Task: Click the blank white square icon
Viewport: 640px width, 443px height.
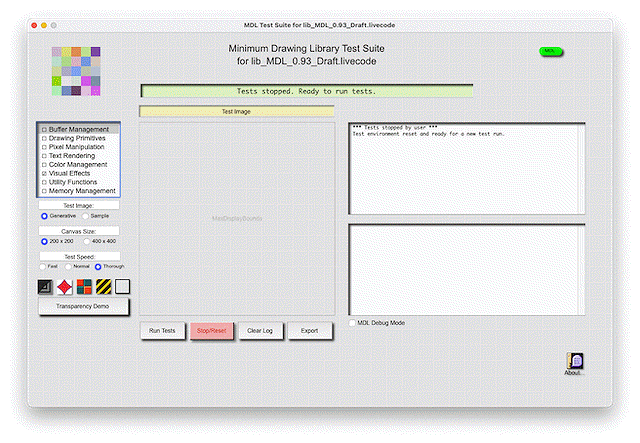Action: tap(122, 287)
